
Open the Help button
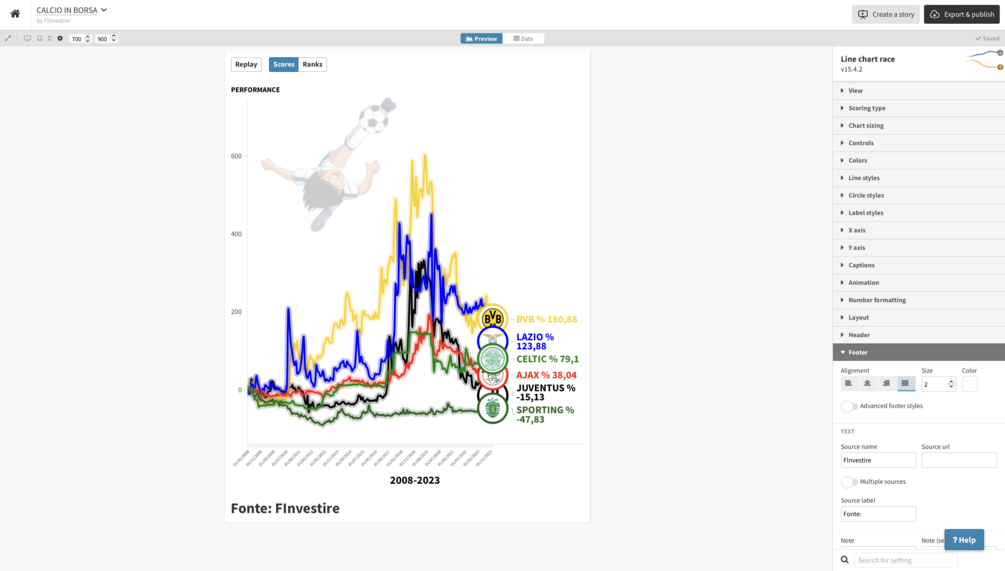coord(964,540)
